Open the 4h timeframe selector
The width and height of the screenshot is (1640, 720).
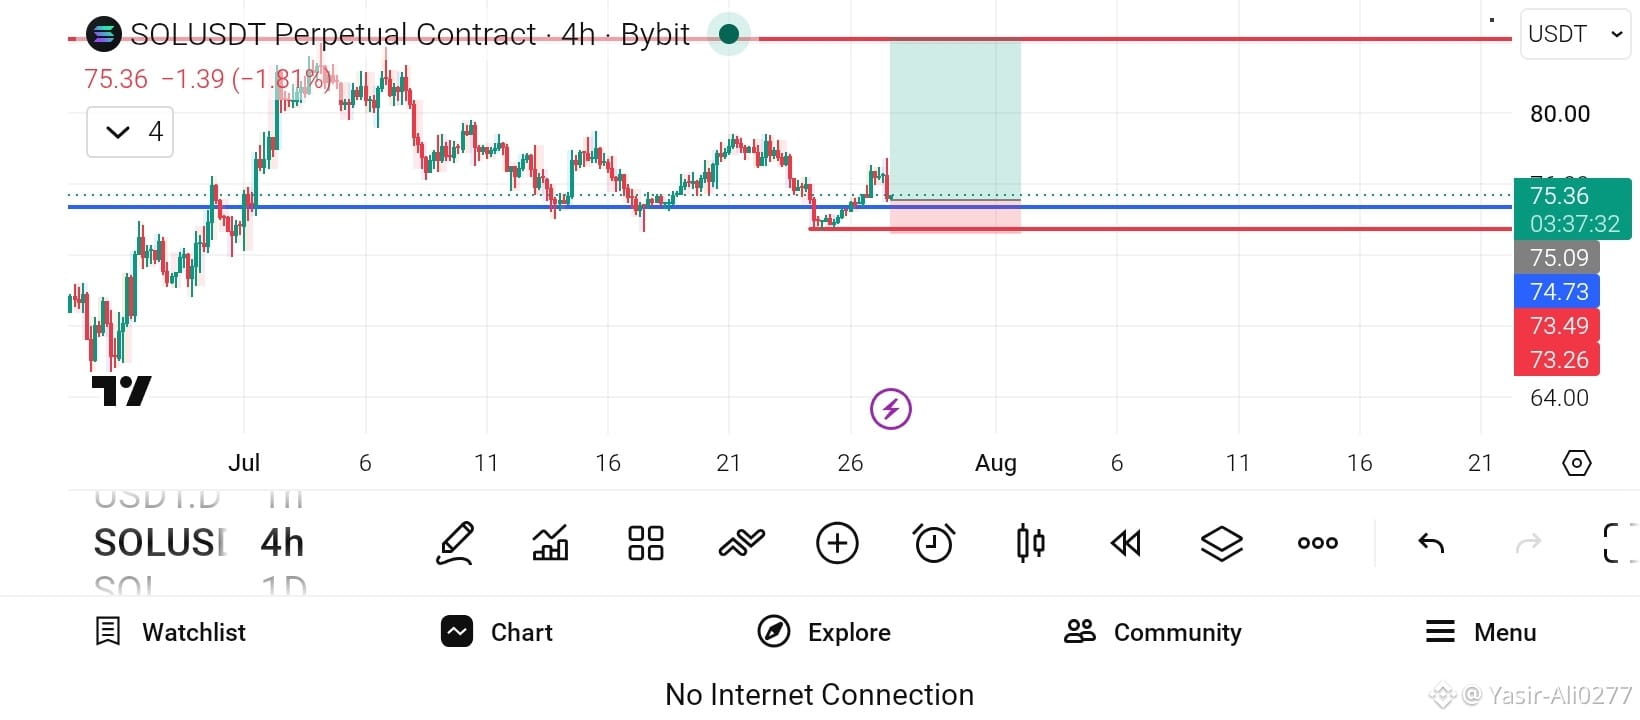click(x=282, y=543)
